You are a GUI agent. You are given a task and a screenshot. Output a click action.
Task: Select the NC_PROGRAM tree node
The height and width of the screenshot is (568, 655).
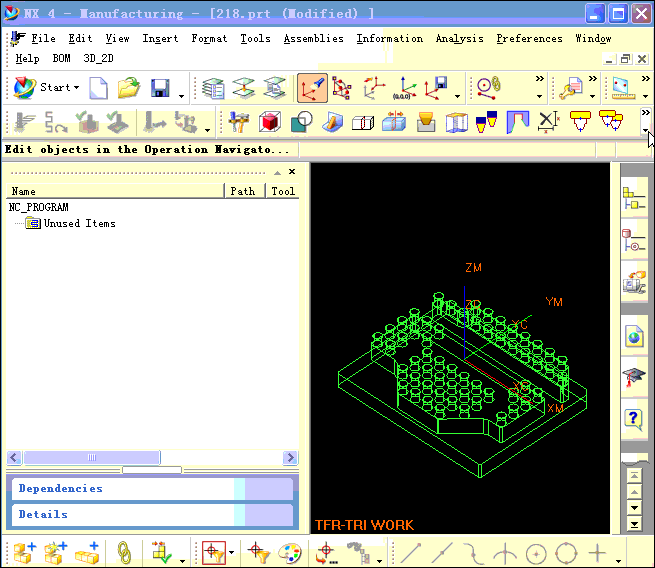point(38,208)
